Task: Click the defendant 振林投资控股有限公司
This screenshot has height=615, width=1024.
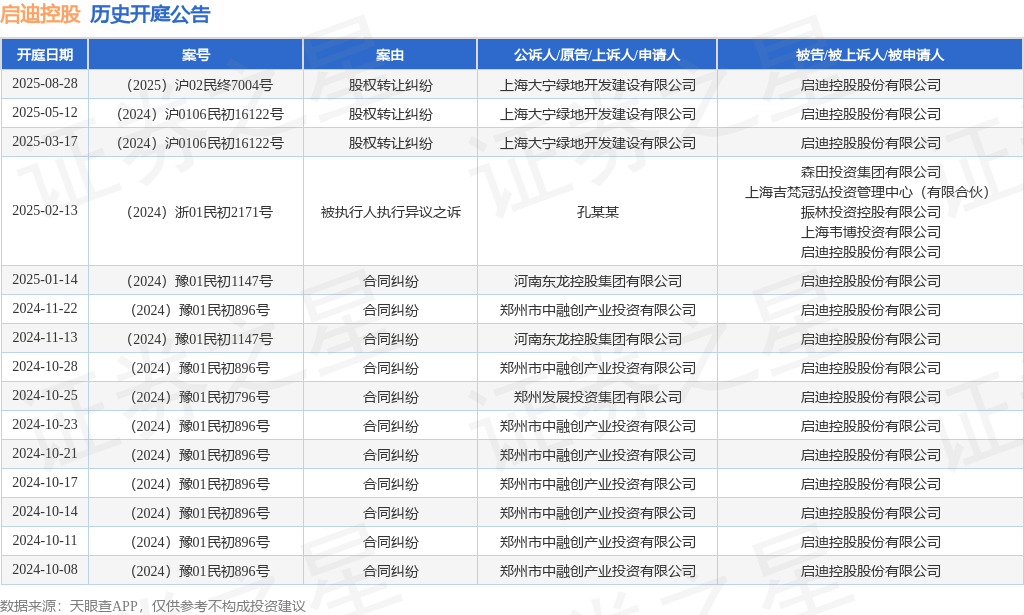Action: (x=870, y=212)
